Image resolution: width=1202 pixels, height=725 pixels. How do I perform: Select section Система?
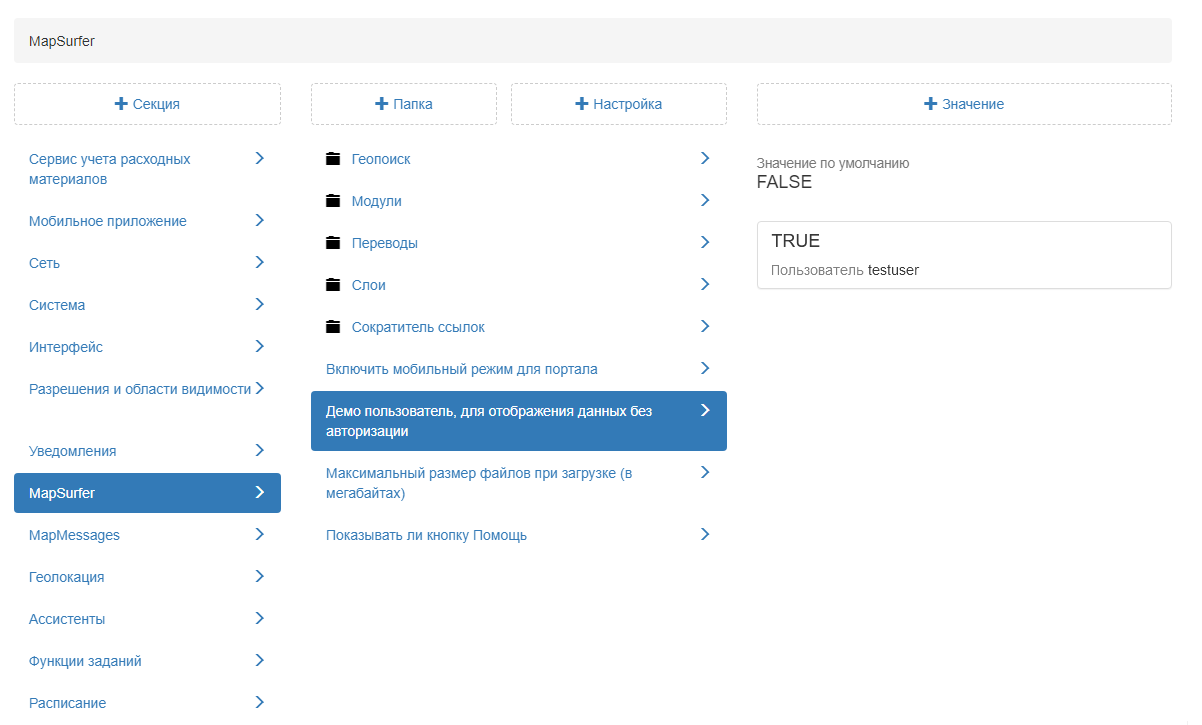pos(147,305)
